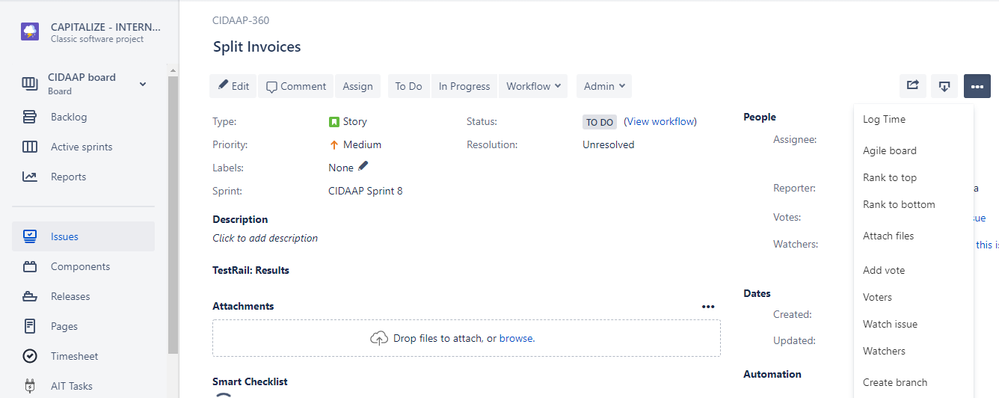Open the Admin dropdown
Viewport: 999px width, 398px height.
click(604, 86)
